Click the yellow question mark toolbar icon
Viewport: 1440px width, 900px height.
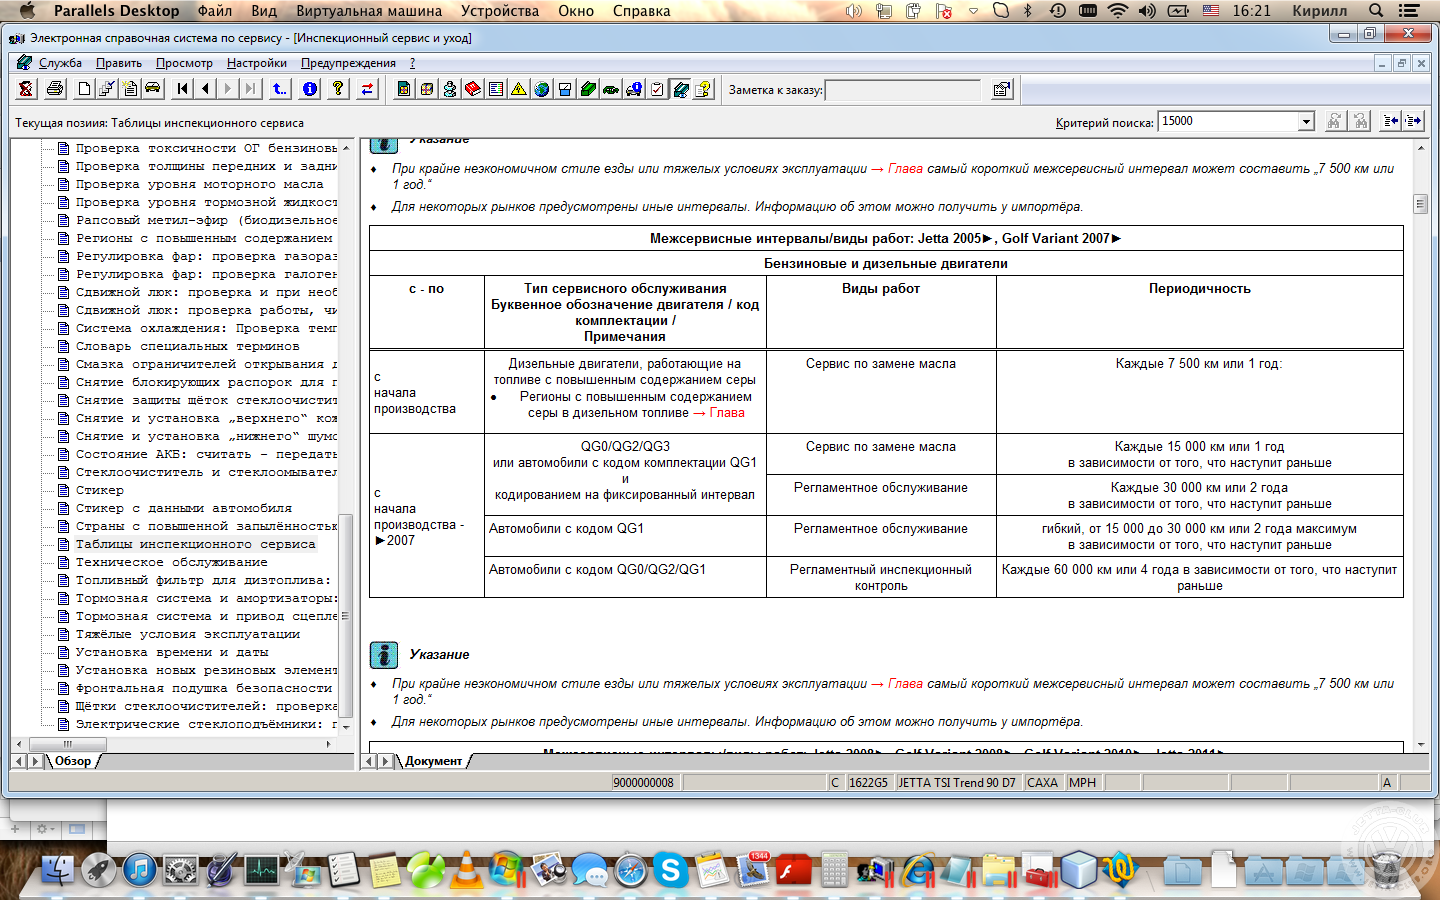[x=338, y=89]
